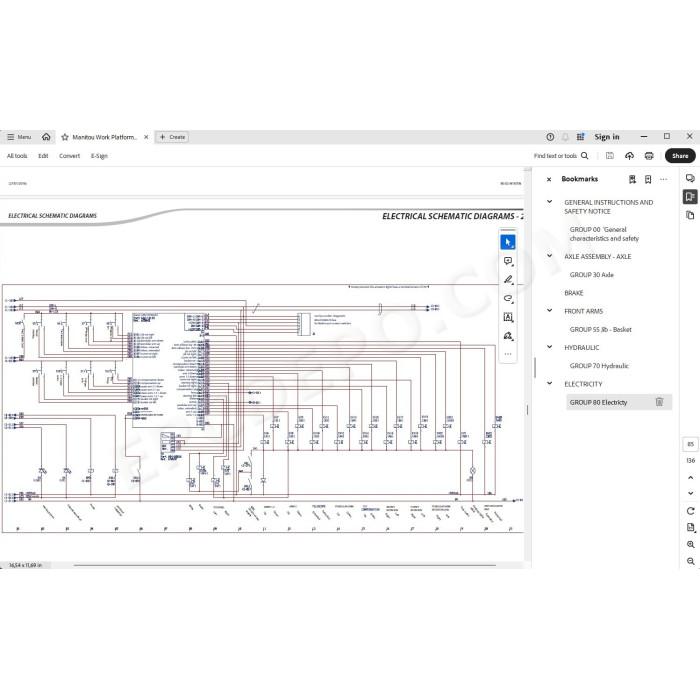Go to previous page up arrow
This screenshot has width=700, height=700.
pos(691,477)
